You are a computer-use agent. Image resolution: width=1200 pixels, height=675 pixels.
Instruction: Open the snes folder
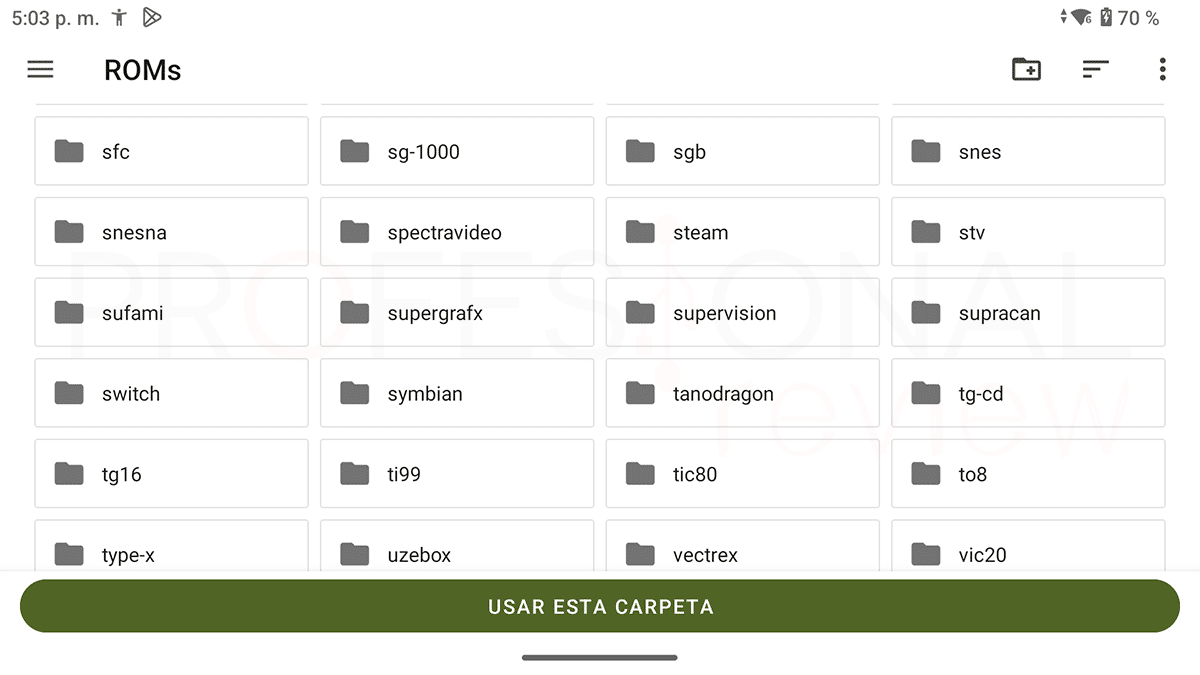[x=1028, y=151]
